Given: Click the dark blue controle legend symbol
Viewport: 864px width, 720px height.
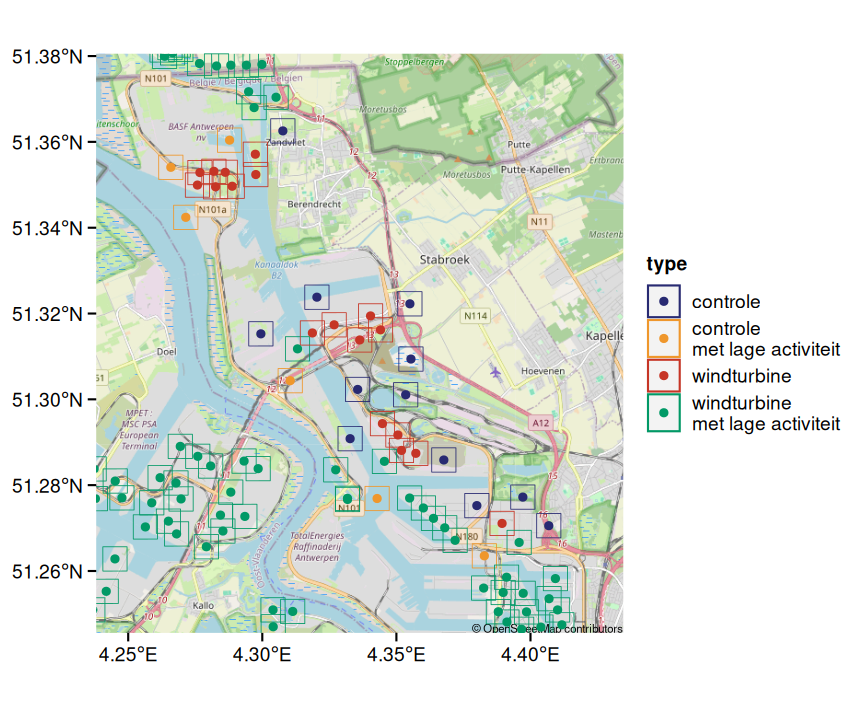Looking at the screenshot, I should (x=663, y=302).
